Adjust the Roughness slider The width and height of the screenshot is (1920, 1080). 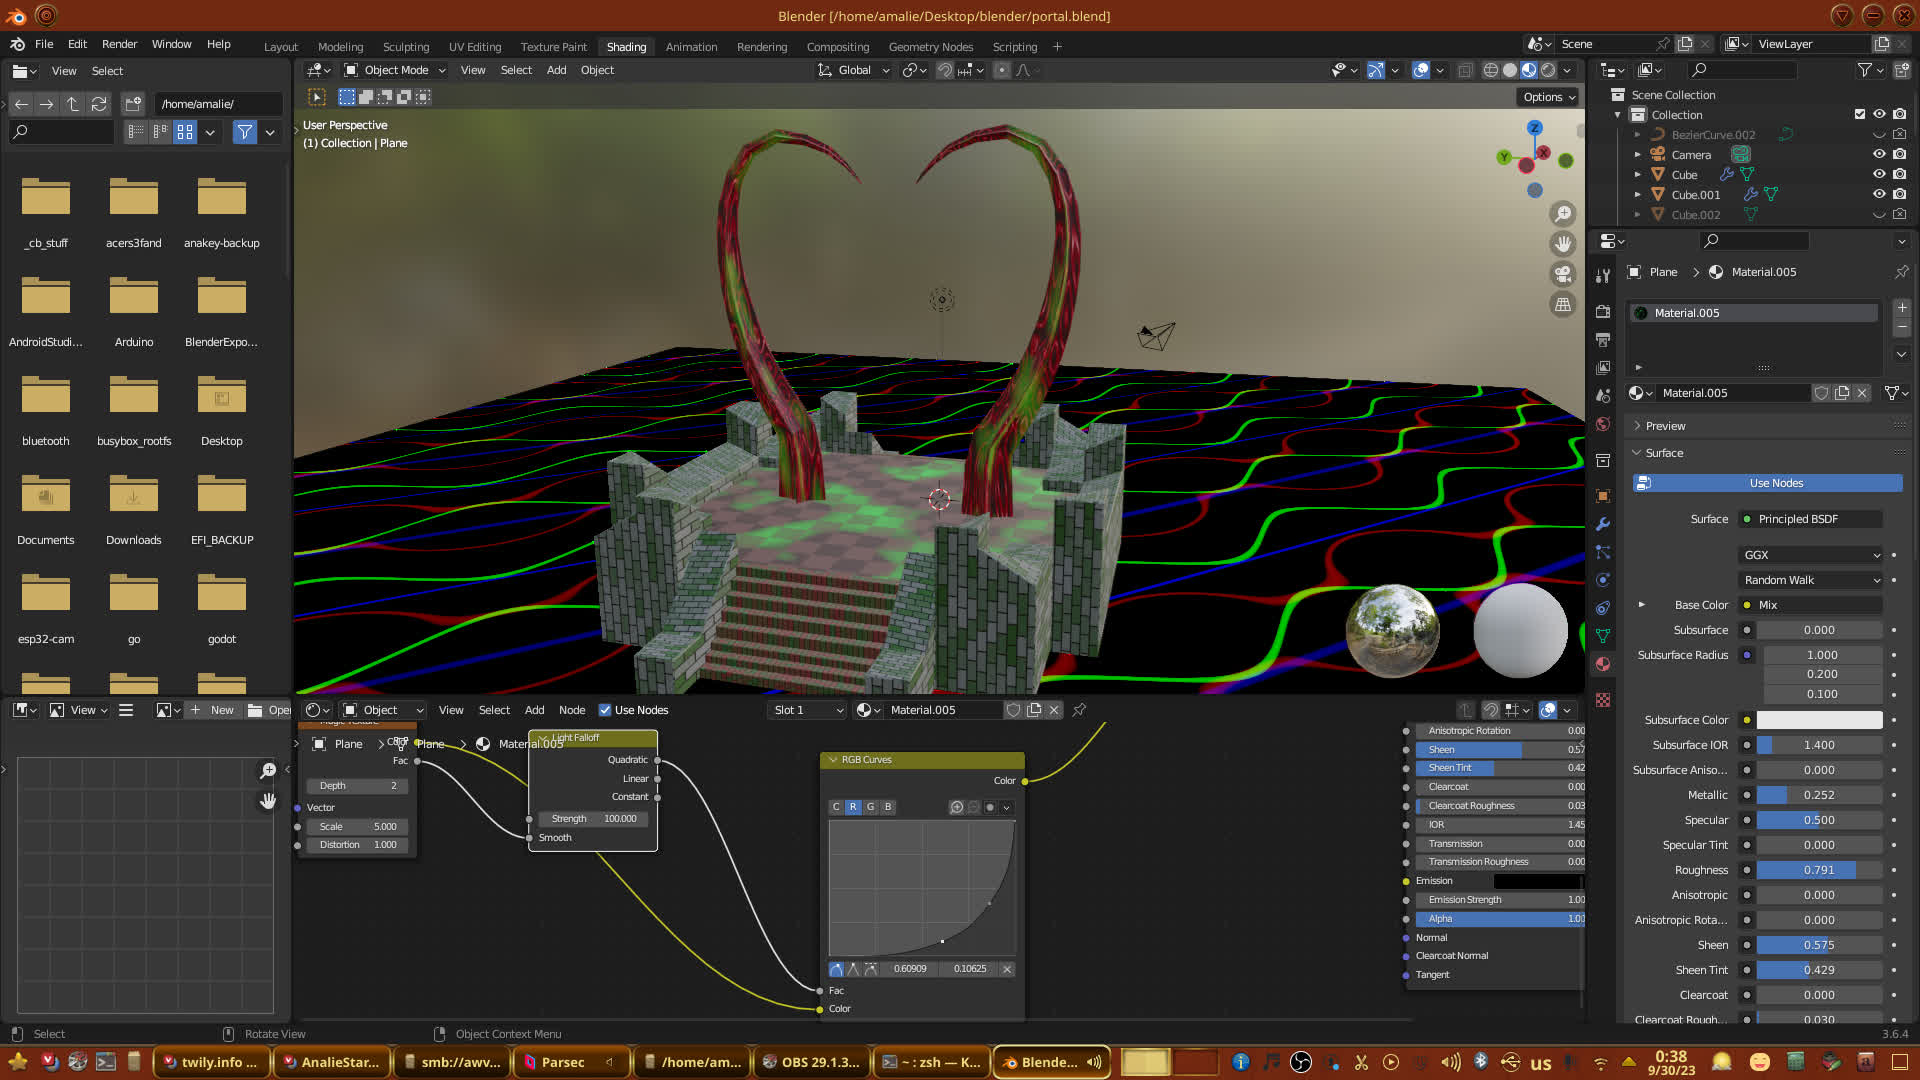pos(1818,870)
